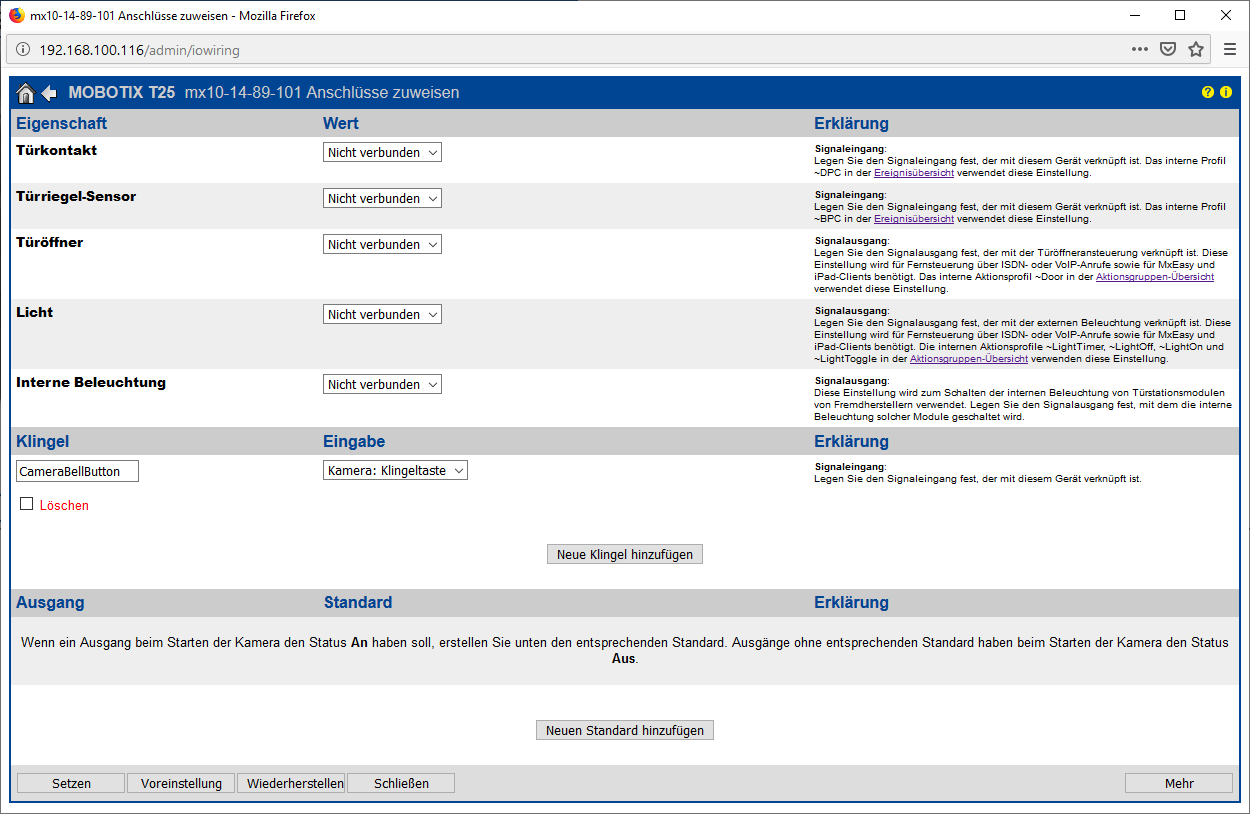Open the Türkontakt value dropdown

(382, 152)
